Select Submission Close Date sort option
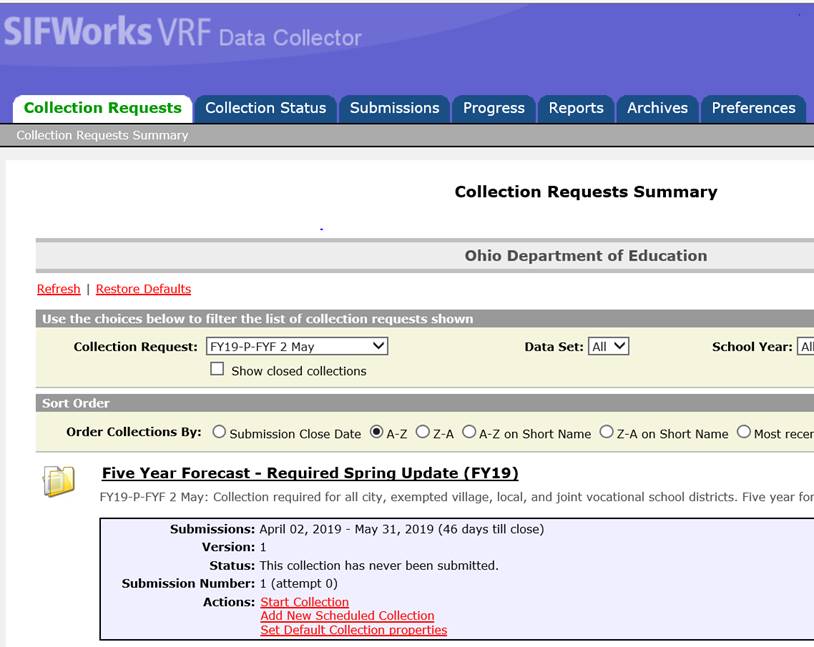Viewport: 814px width, 647px height. point(219,433)
